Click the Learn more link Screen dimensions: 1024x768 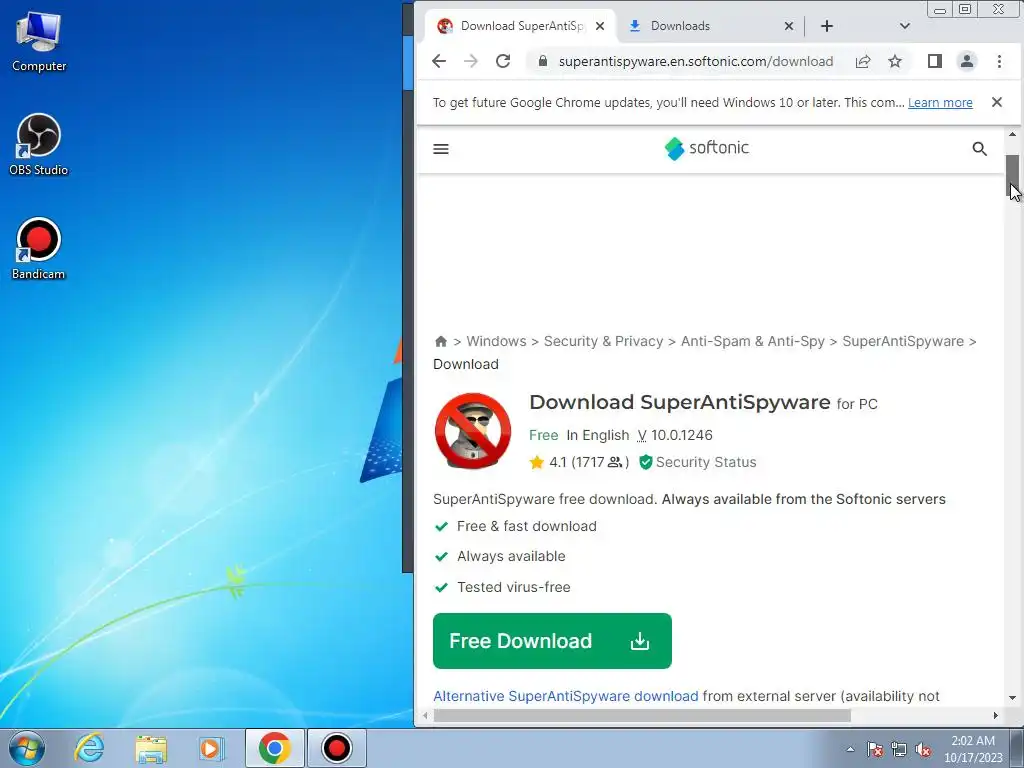(x=940, y=103)
